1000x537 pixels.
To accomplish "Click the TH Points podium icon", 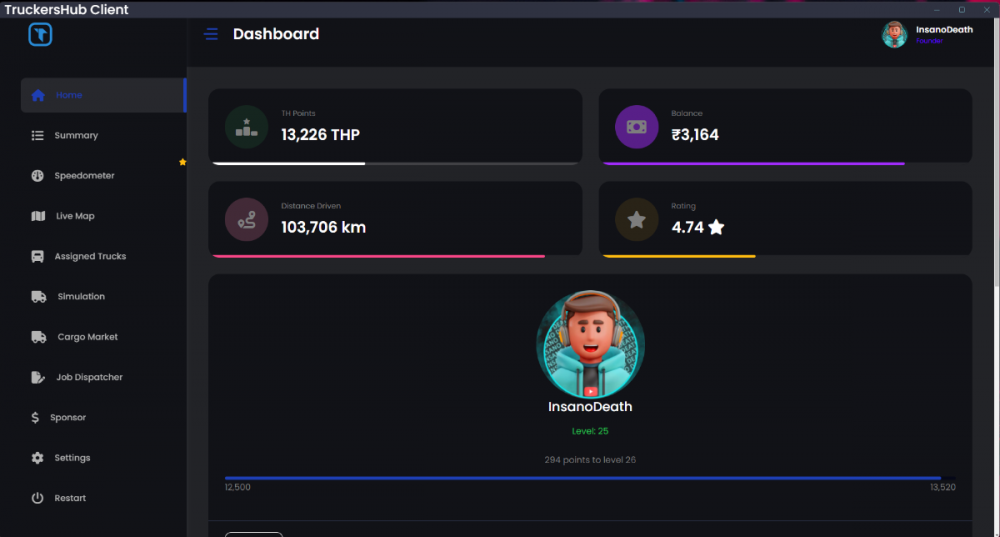I will click(x=247, y=127).
